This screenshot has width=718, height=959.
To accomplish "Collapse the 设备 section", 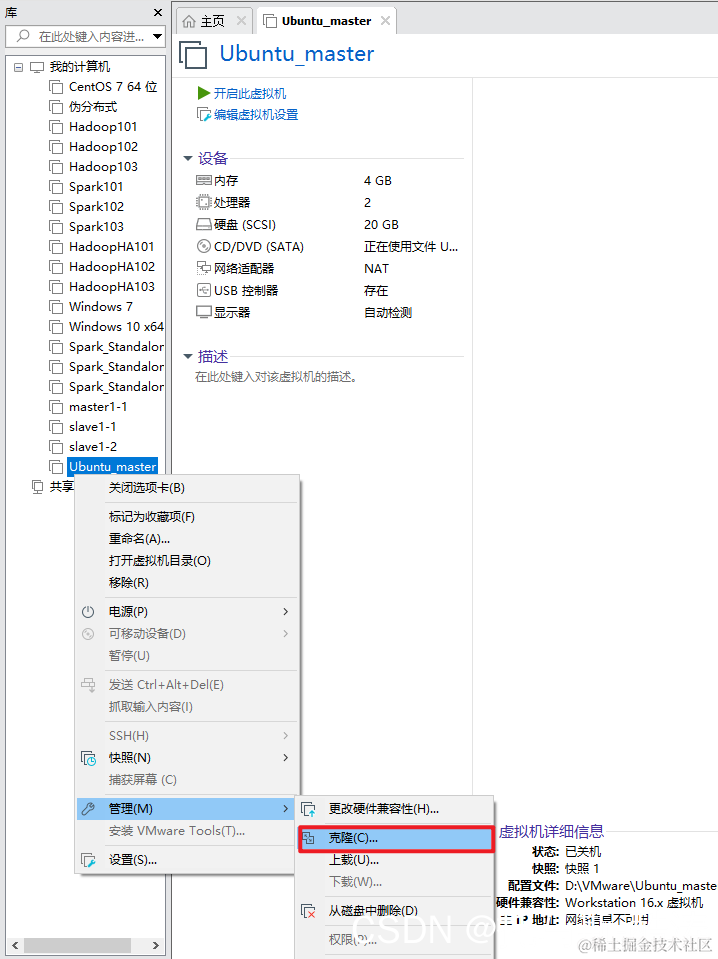I will point(188,158).
